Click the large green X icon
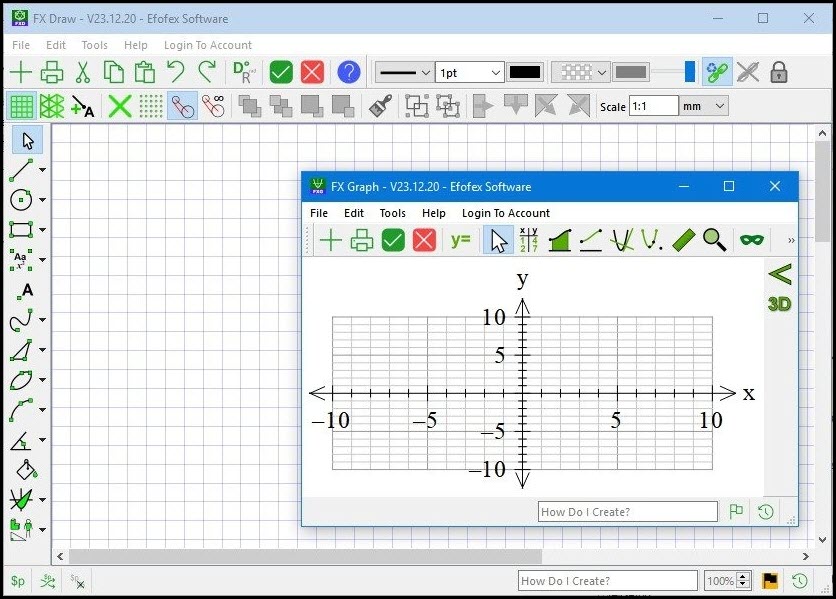 [120, 106]
